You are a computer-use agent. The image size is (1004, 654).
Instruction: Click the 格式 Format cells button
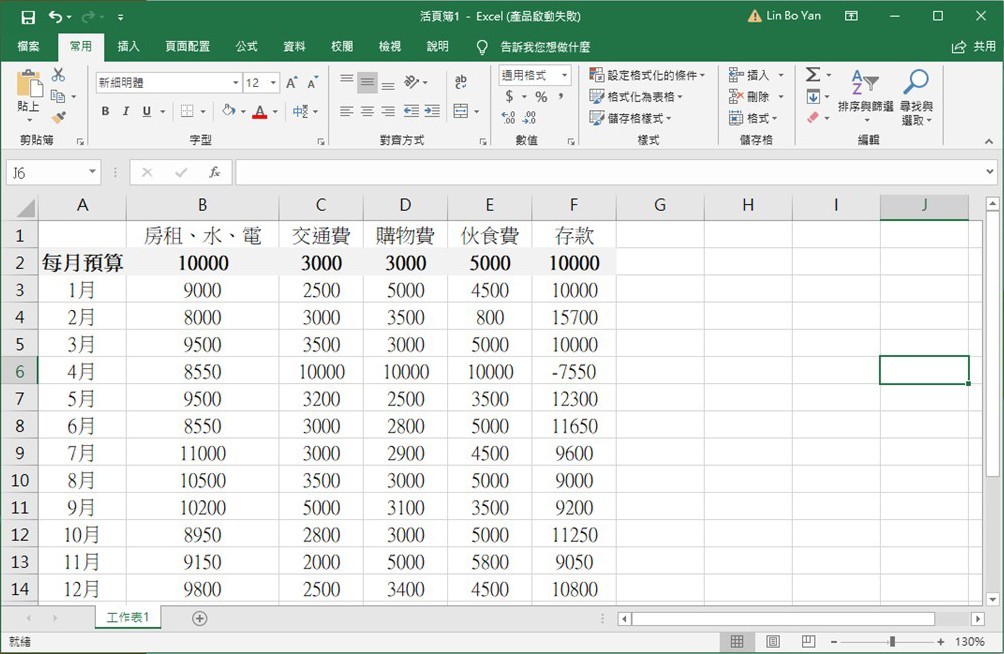[x=754, y=118]
